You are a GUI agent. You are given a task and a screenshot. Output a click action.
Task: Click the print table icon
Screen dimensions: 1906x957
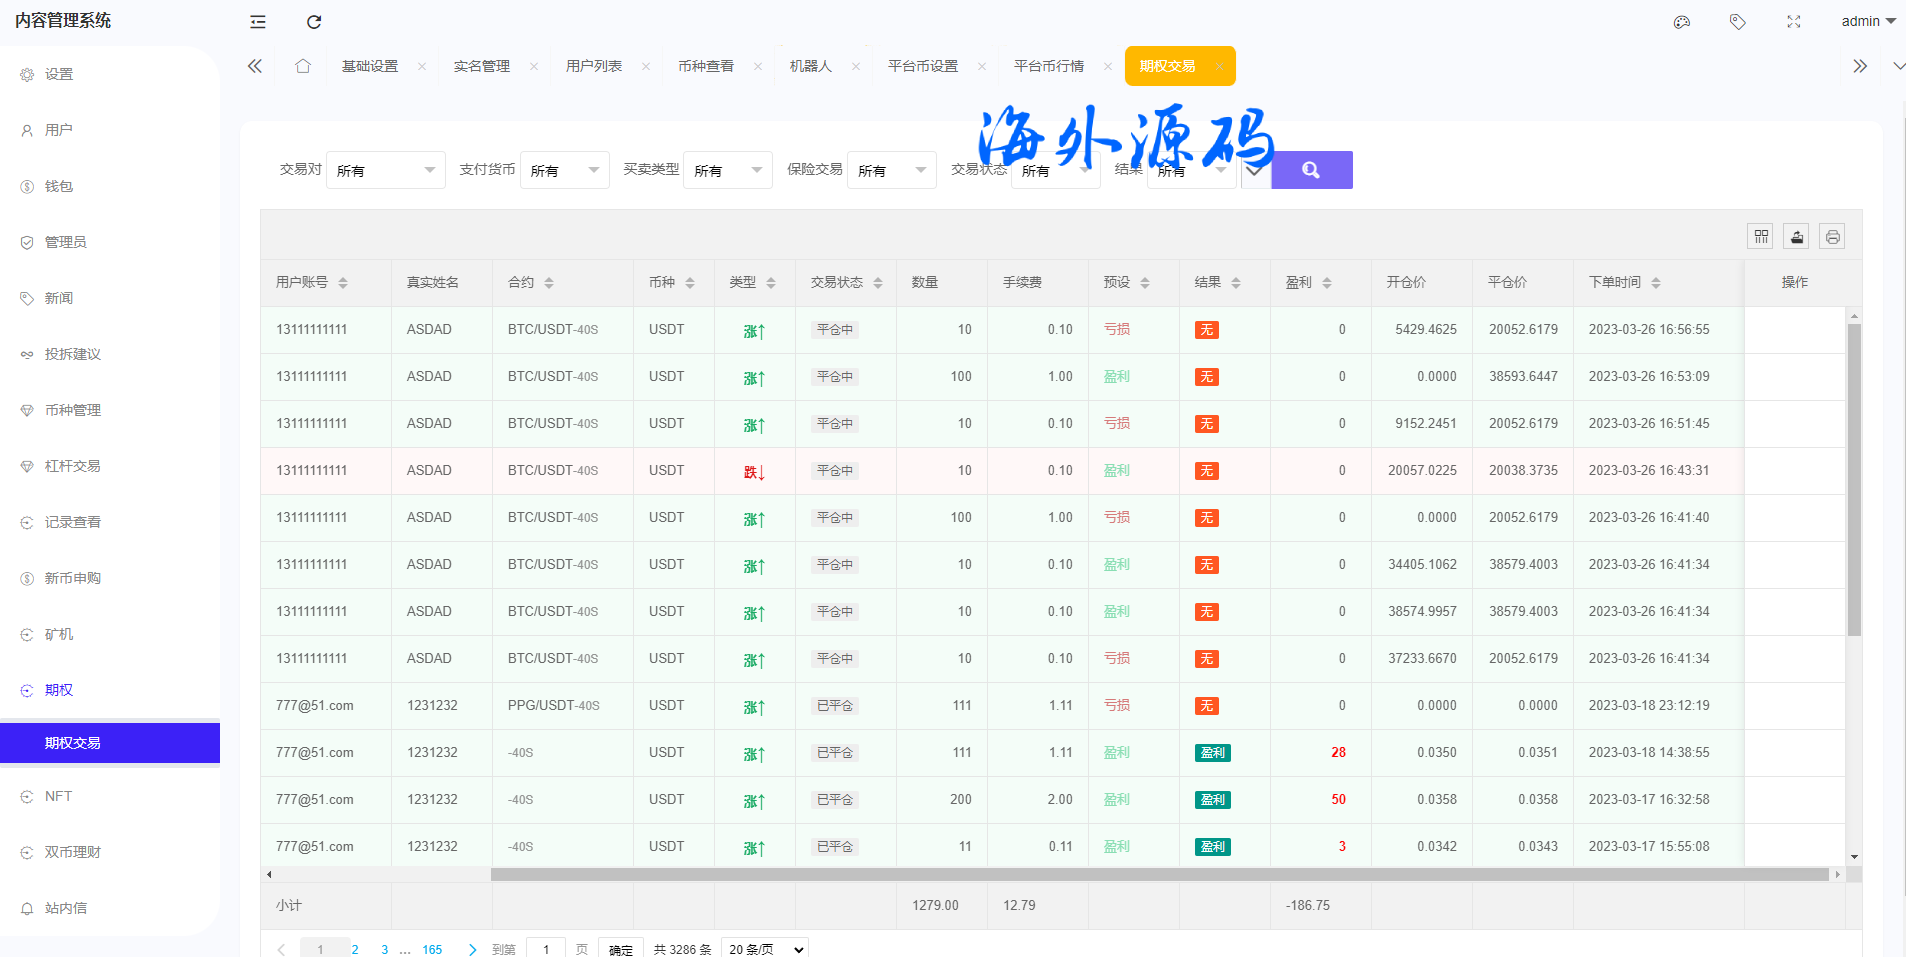[1832, 236]
